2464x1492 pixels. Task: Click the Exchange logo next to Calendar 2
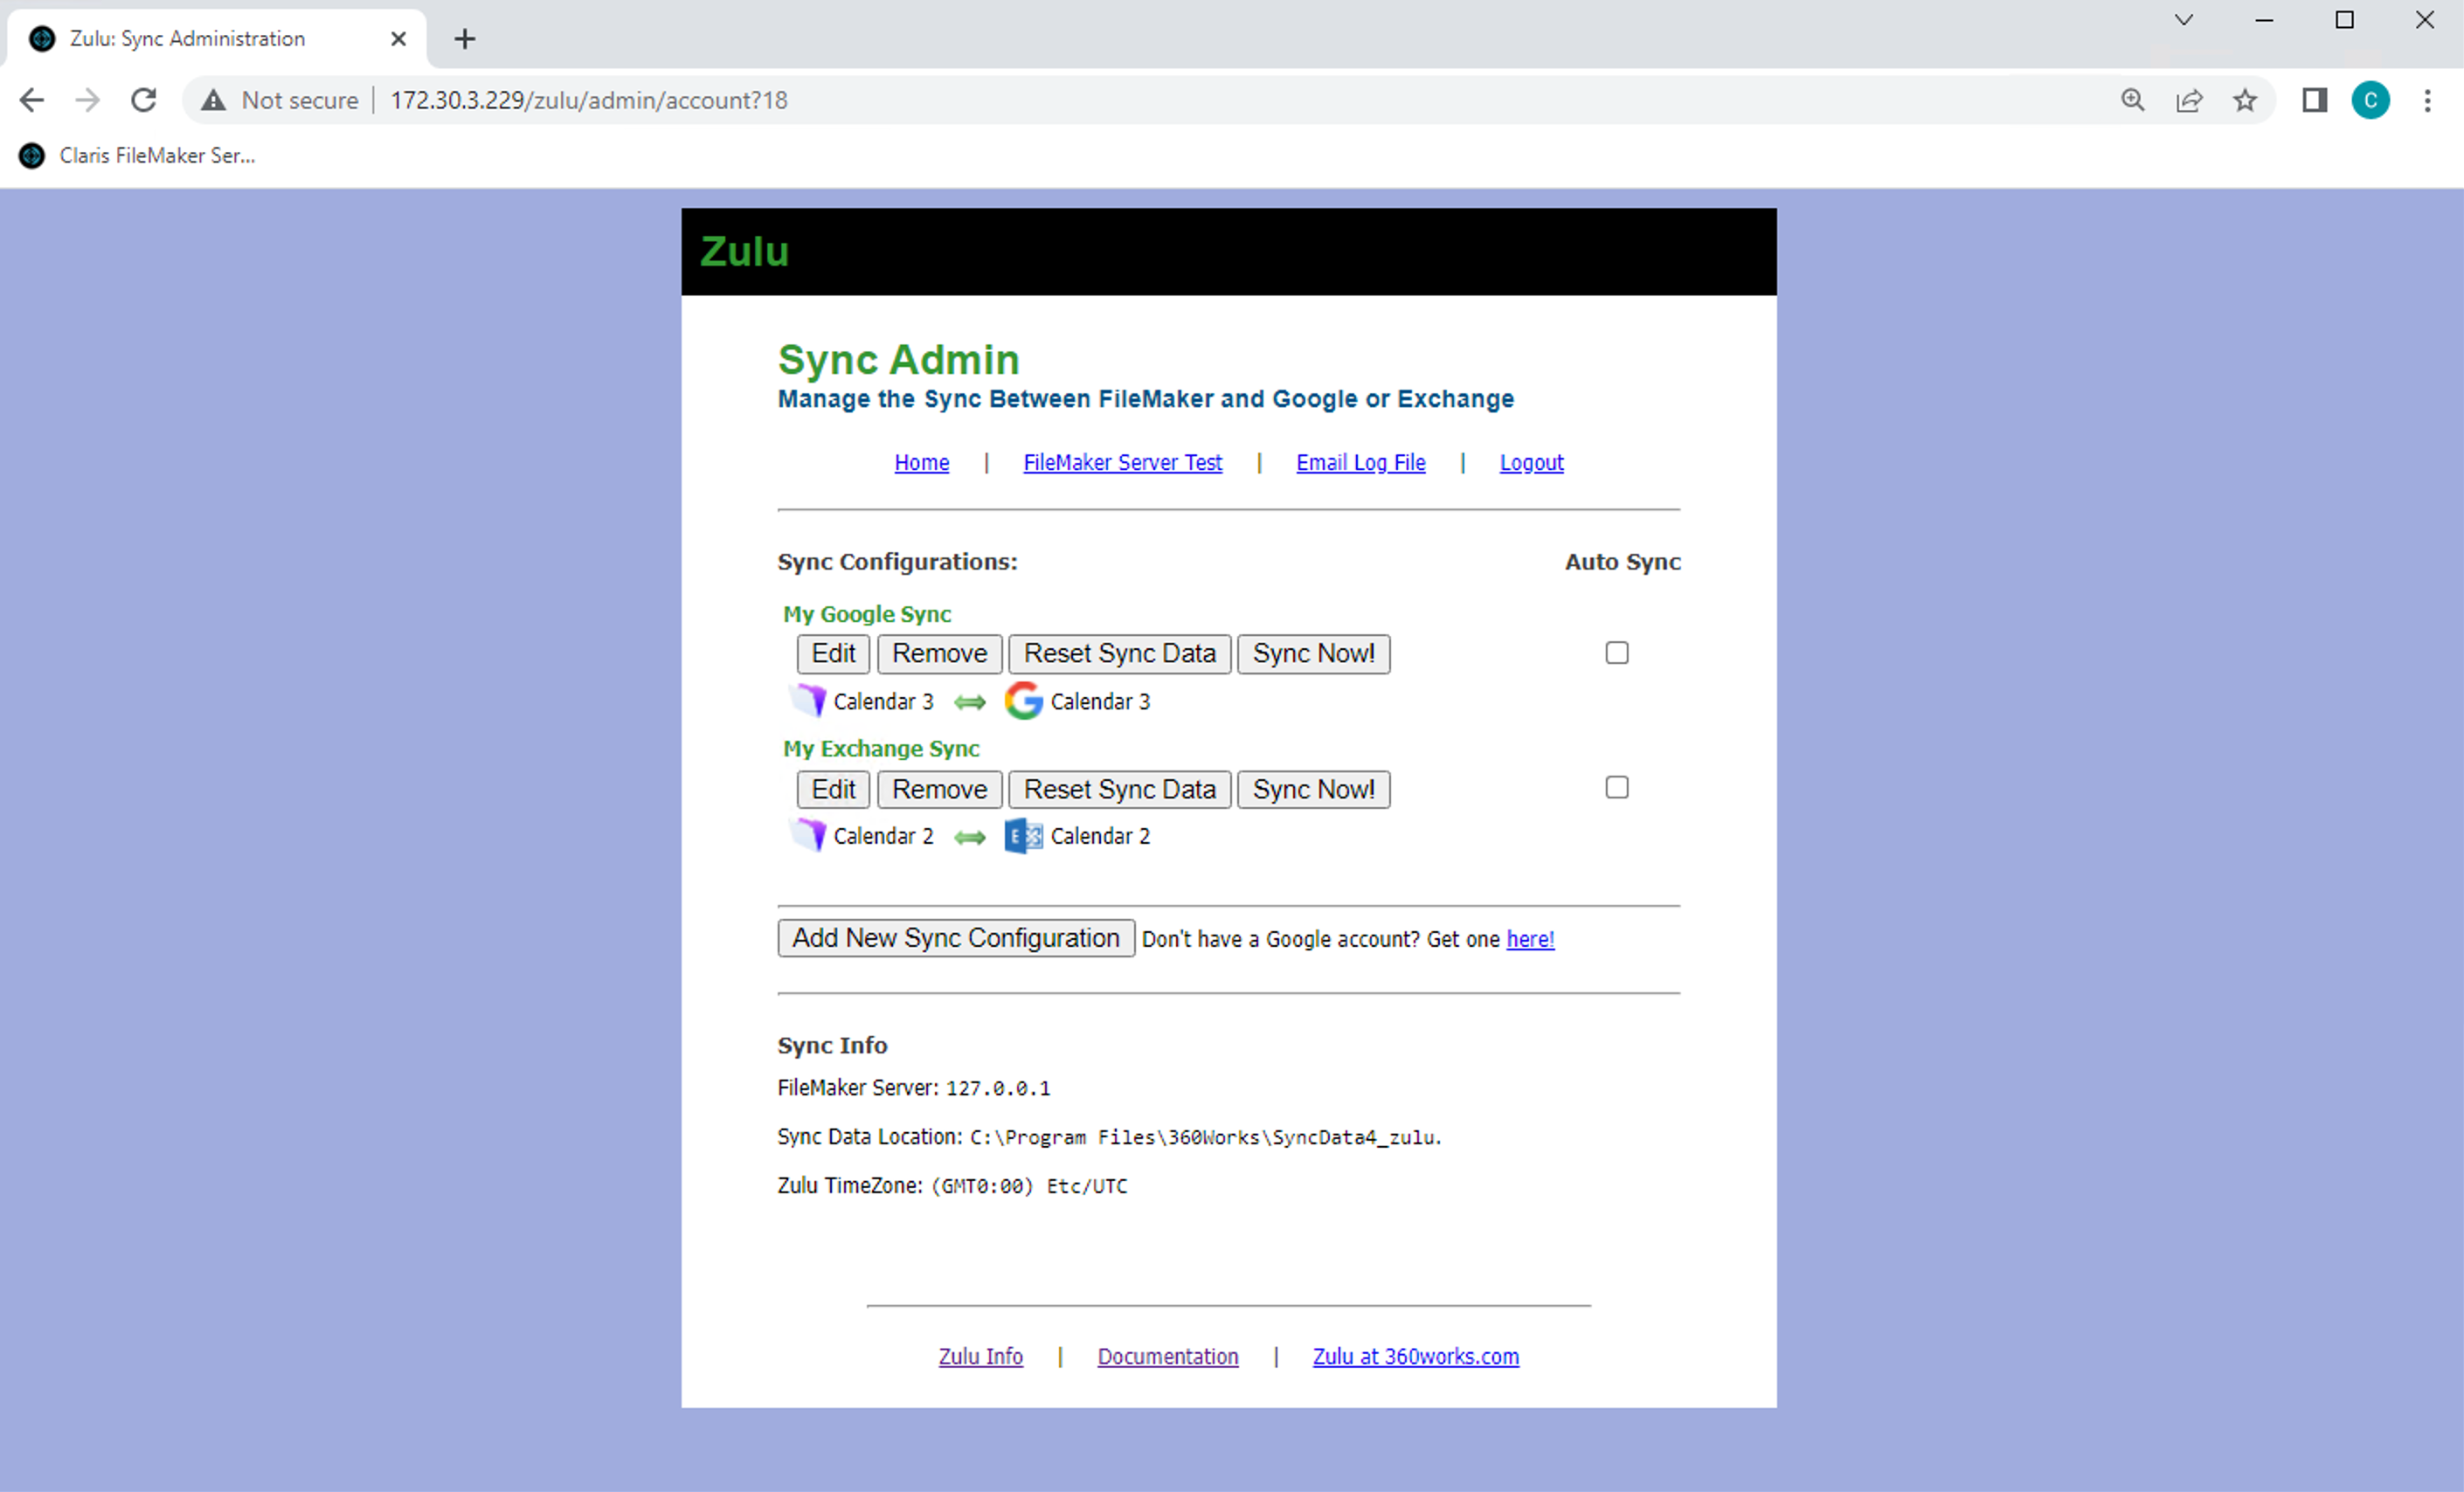click(x=1023, y=836)
